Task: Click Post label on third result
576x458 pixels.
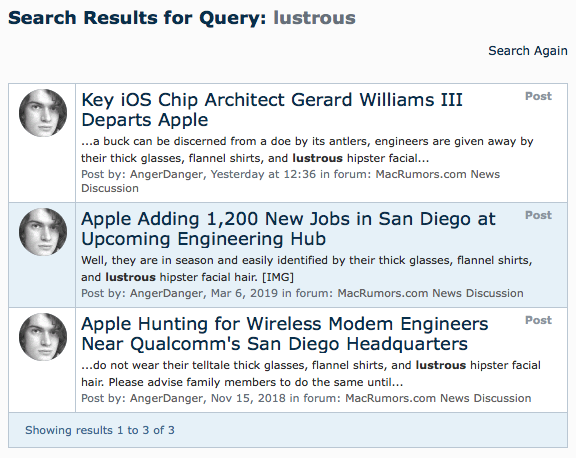Action: coord(538,320)
